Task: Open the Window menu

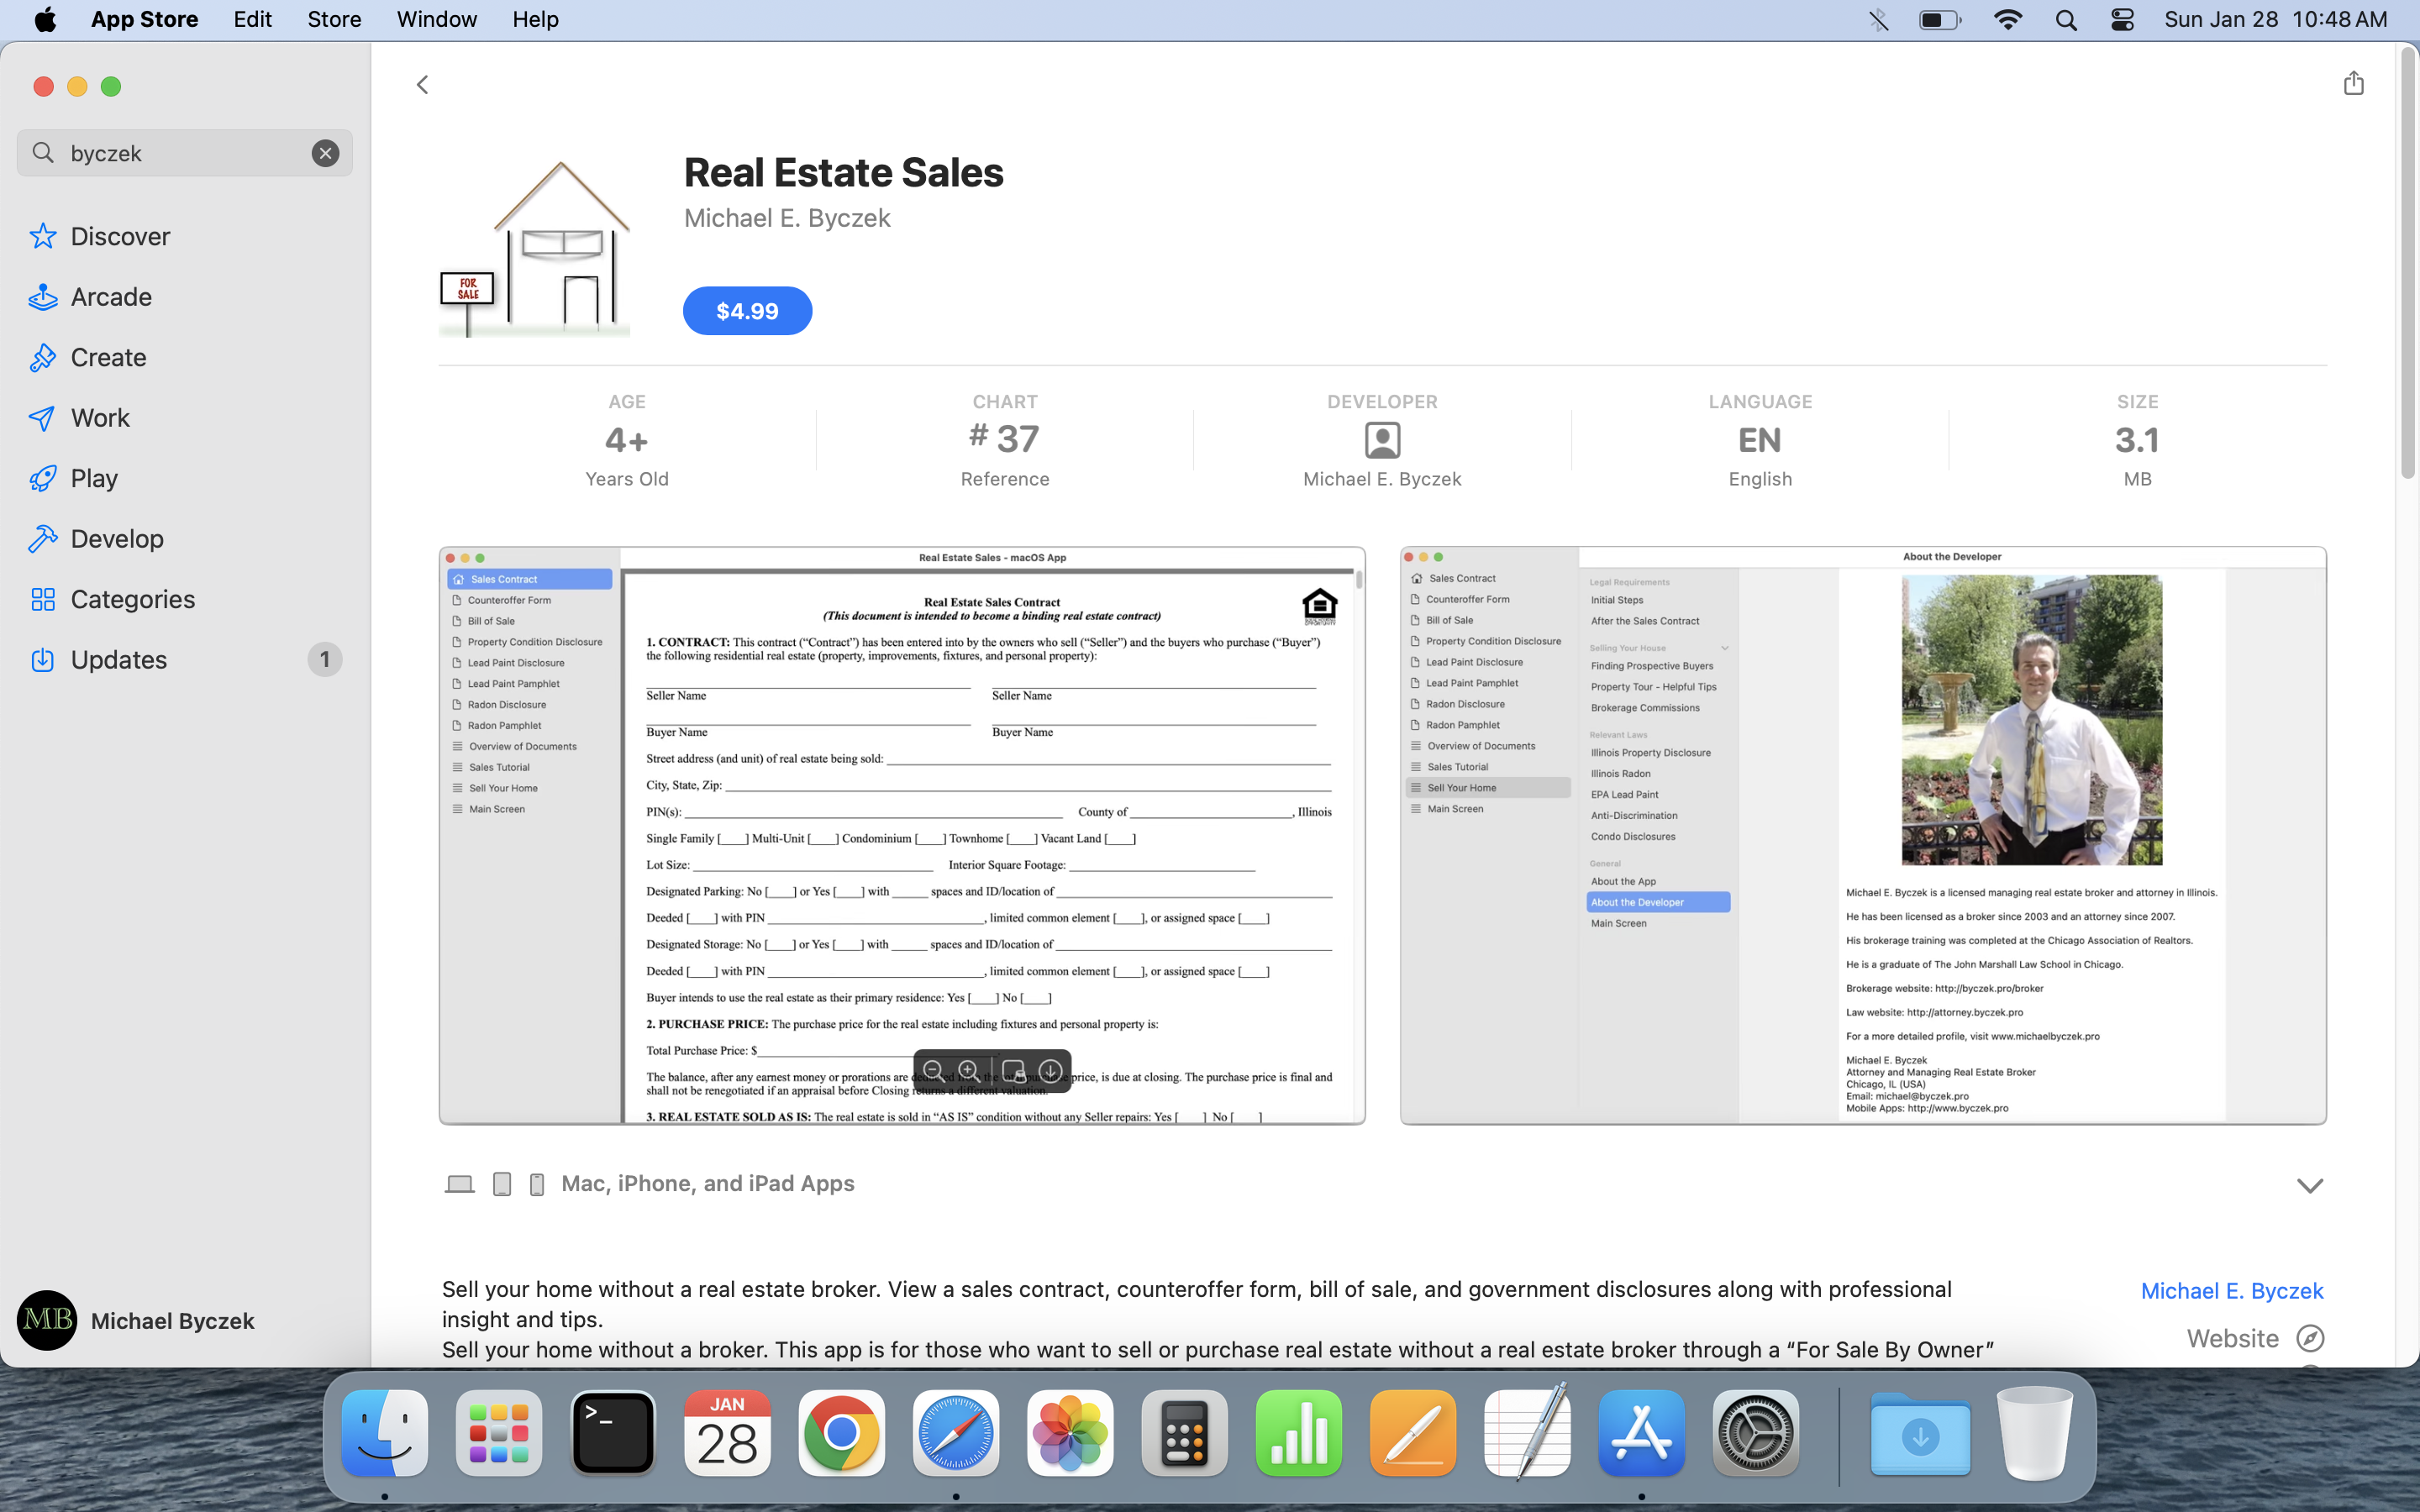Action: (x=437, y=19)
